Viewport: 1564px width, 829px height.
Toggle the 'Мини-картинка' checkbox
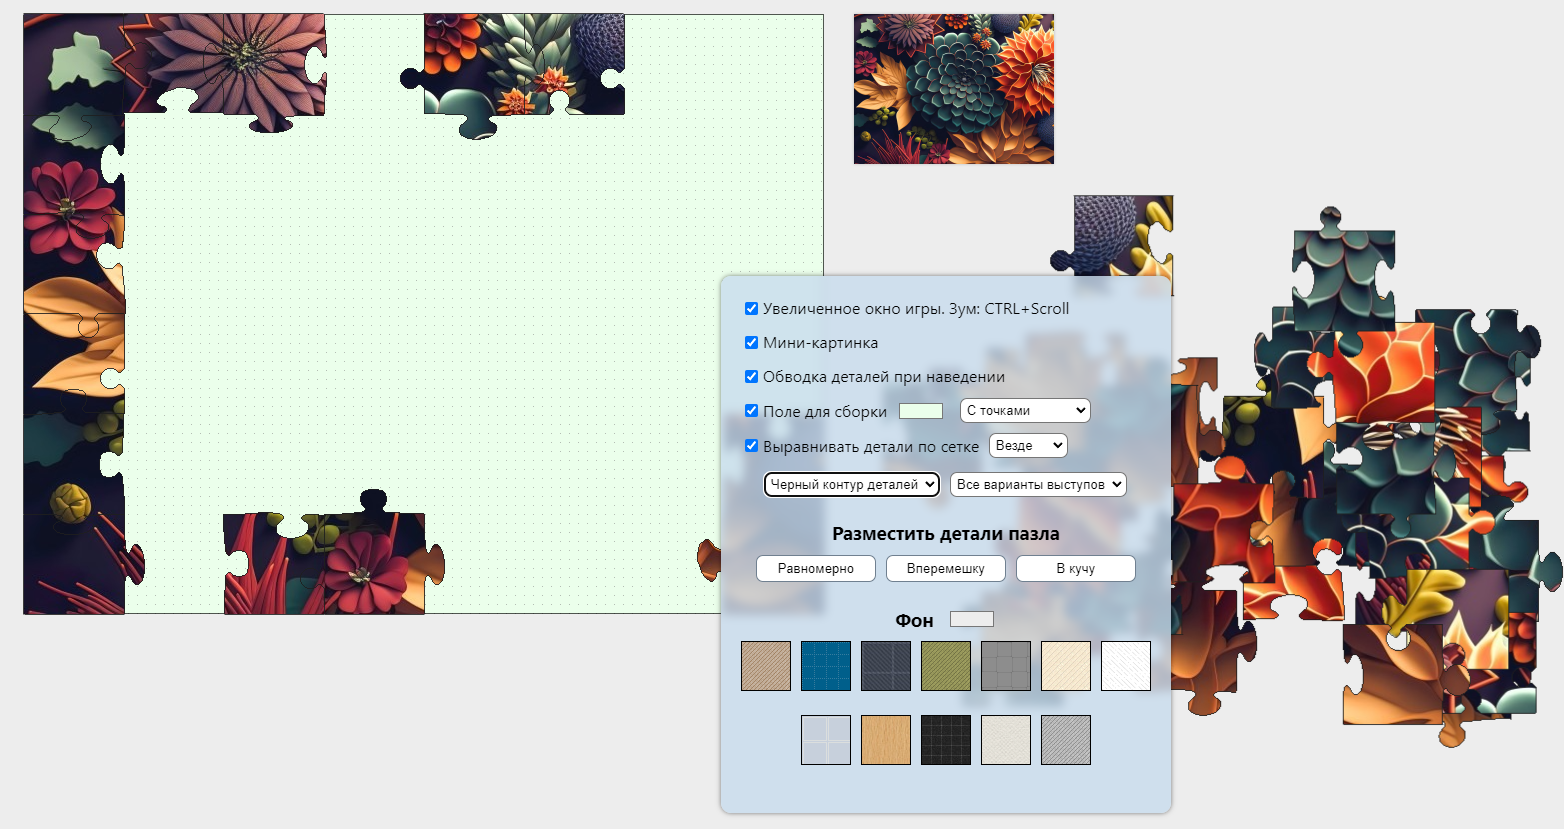(751, 342)
